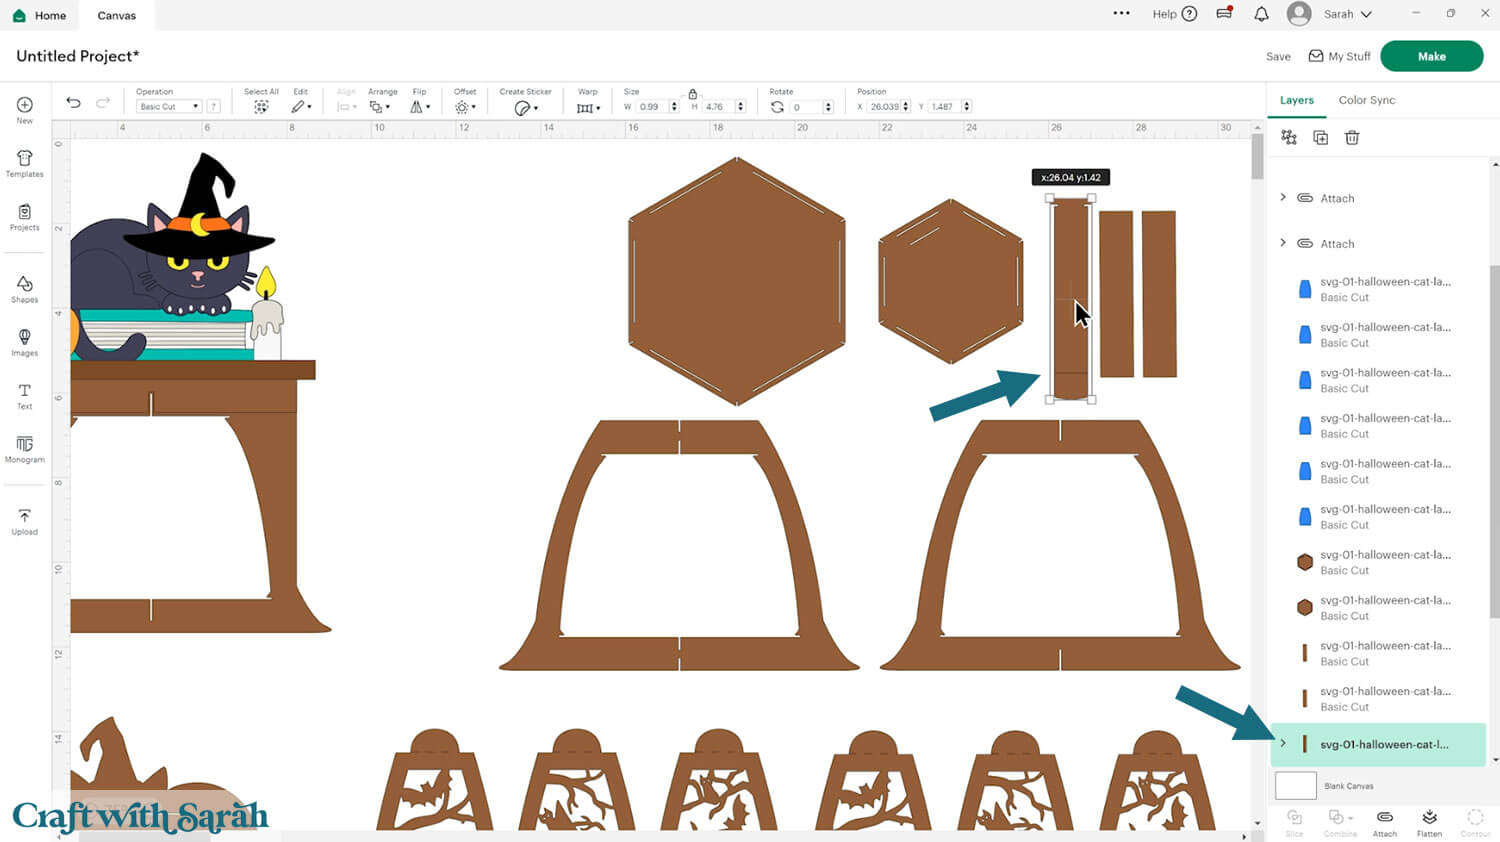Click the Flatten button
This screenshot has height=842, width=1500.
point(1429,822)
